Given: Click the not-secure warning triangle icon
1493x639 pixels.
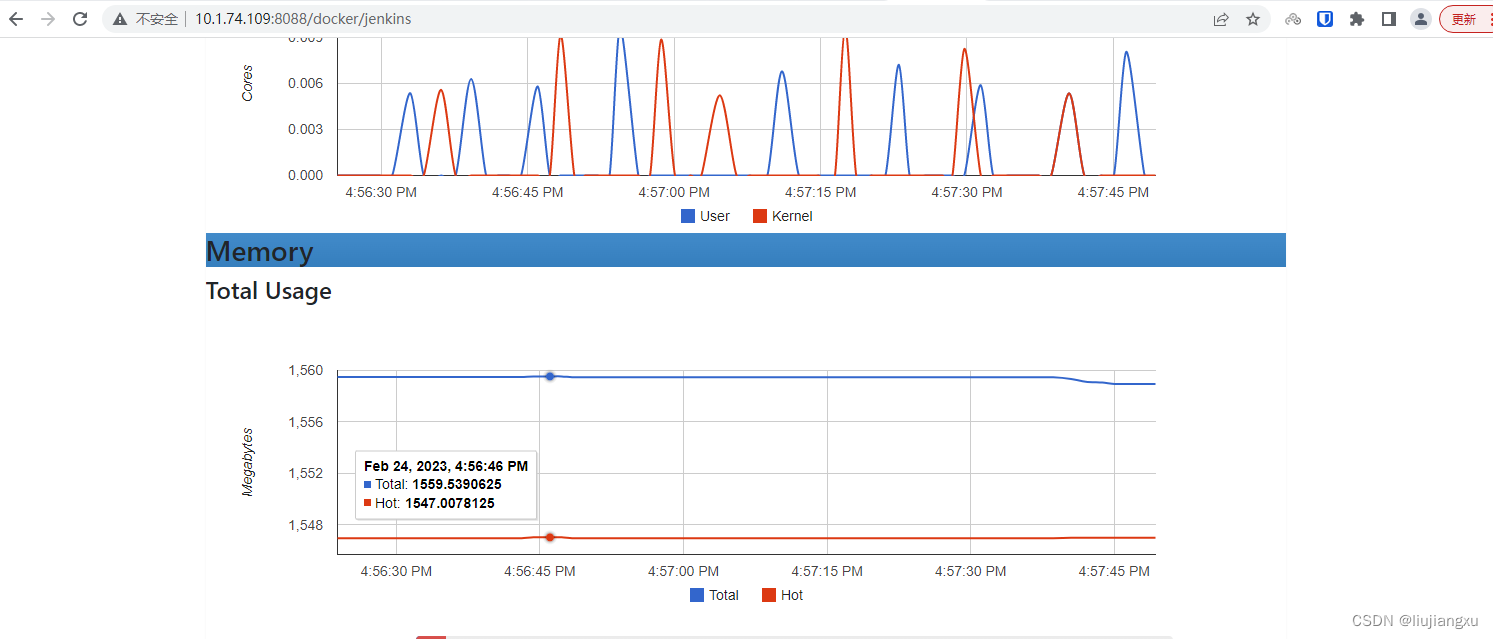Looking at the screenshot, I should point(120,19).
